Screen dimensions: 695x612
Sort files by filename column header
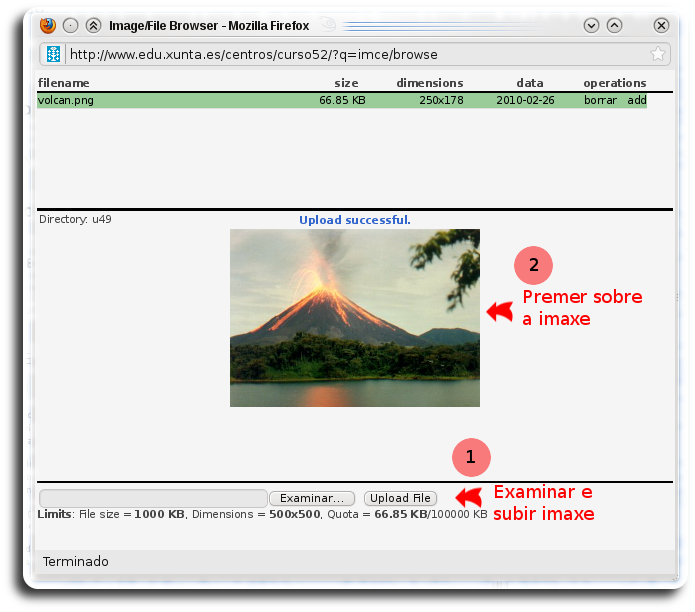(x=63, y=83)
